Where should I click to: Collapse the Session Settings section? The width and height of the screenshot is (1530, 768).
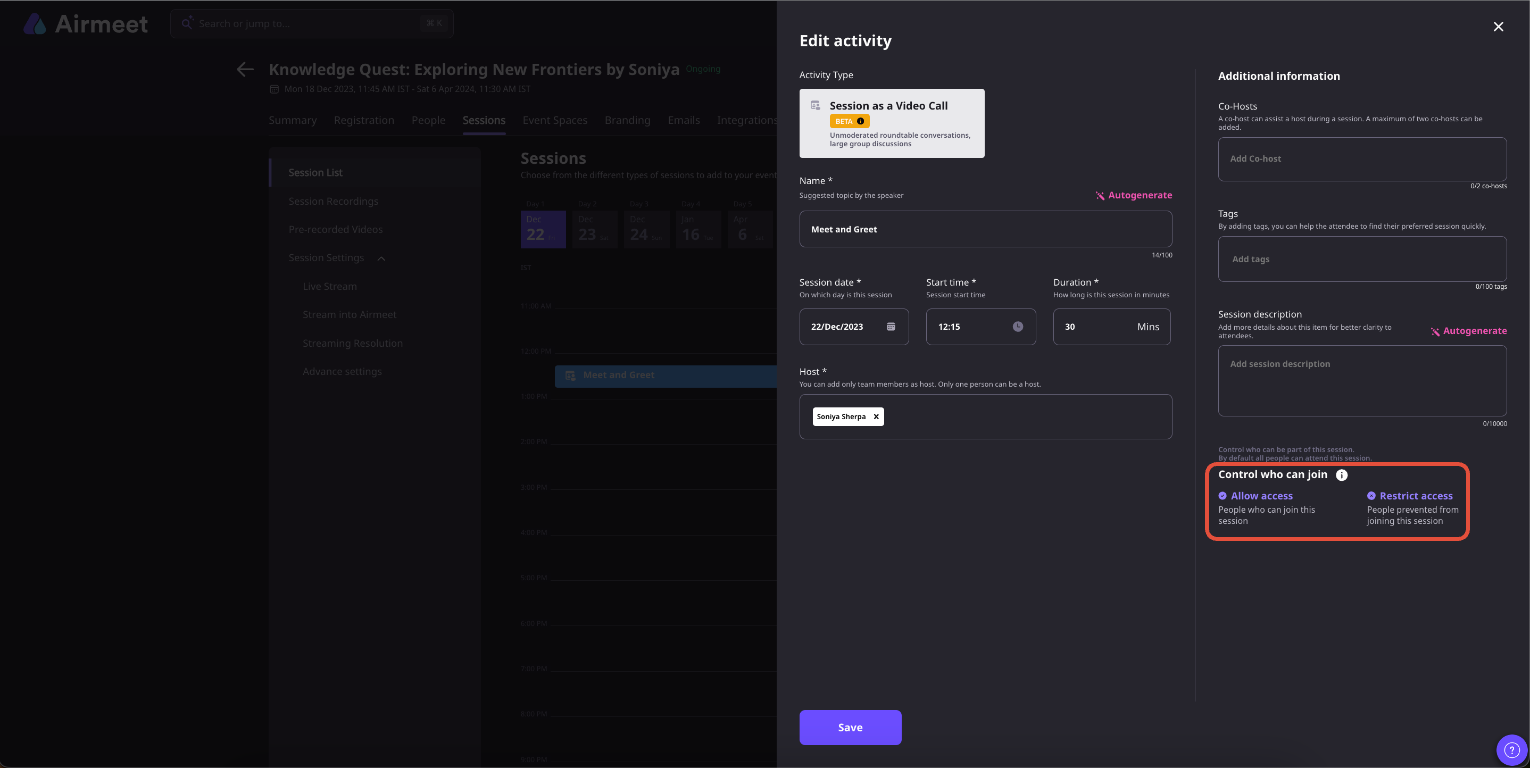pyautogui.click(x=381, y=258)
